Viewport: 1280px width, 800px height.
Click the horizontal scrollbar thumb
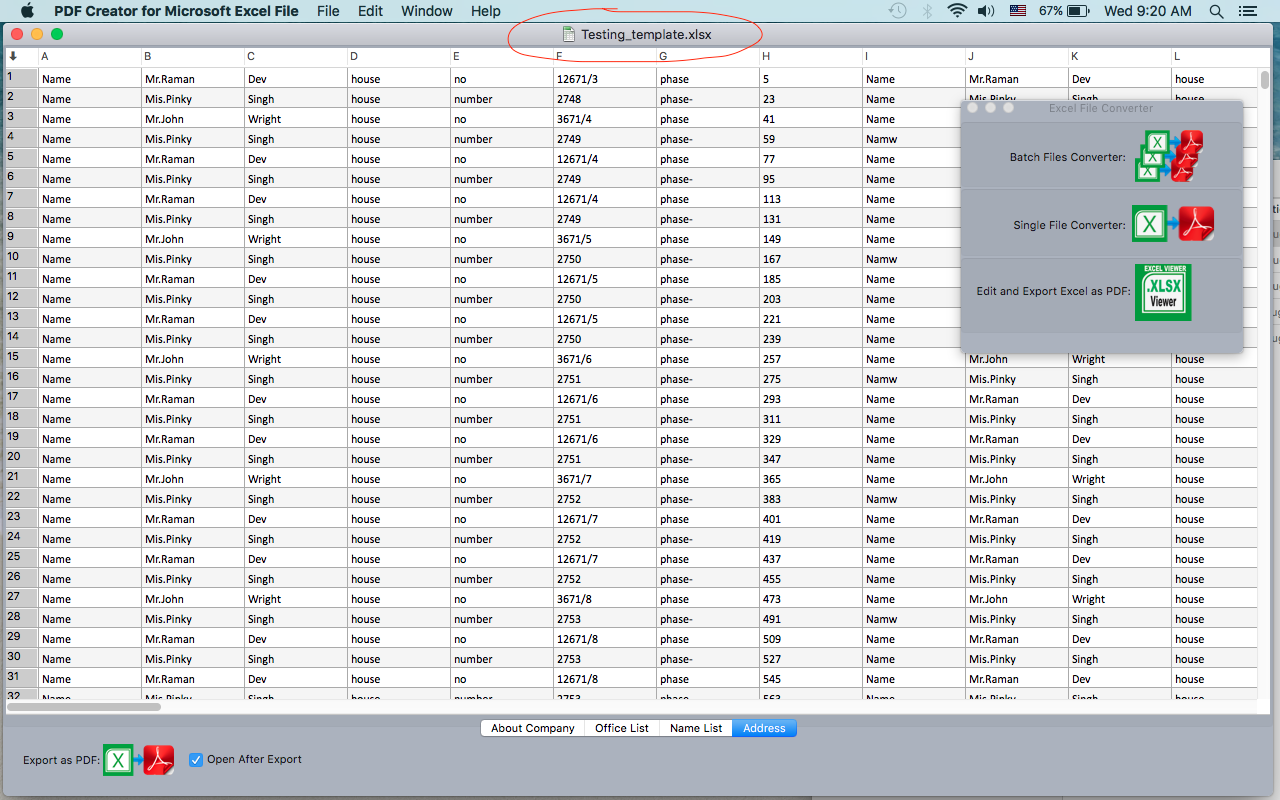[x=84, y=707]
